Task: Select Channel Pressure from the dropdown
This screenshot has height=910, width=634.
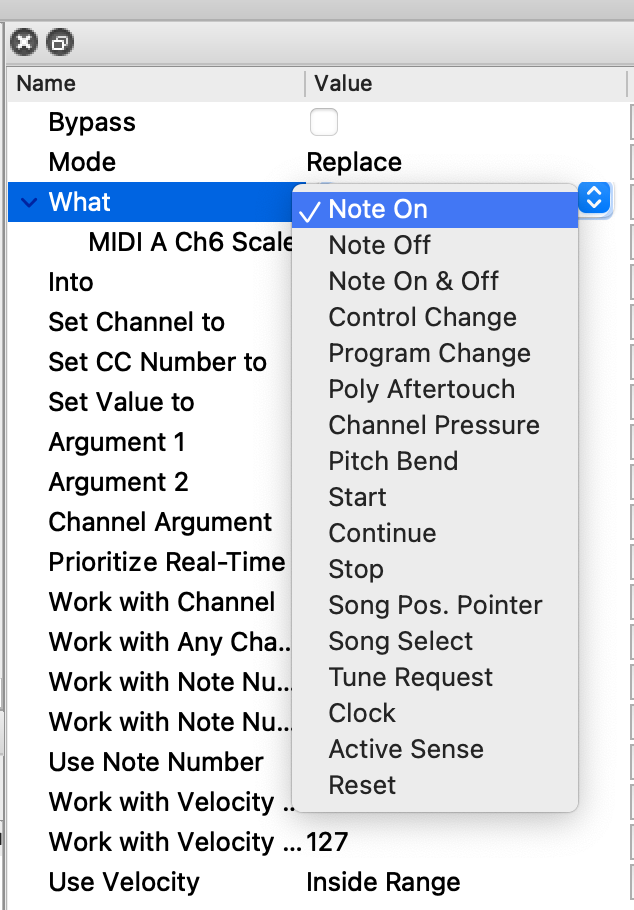Action: 433,425
